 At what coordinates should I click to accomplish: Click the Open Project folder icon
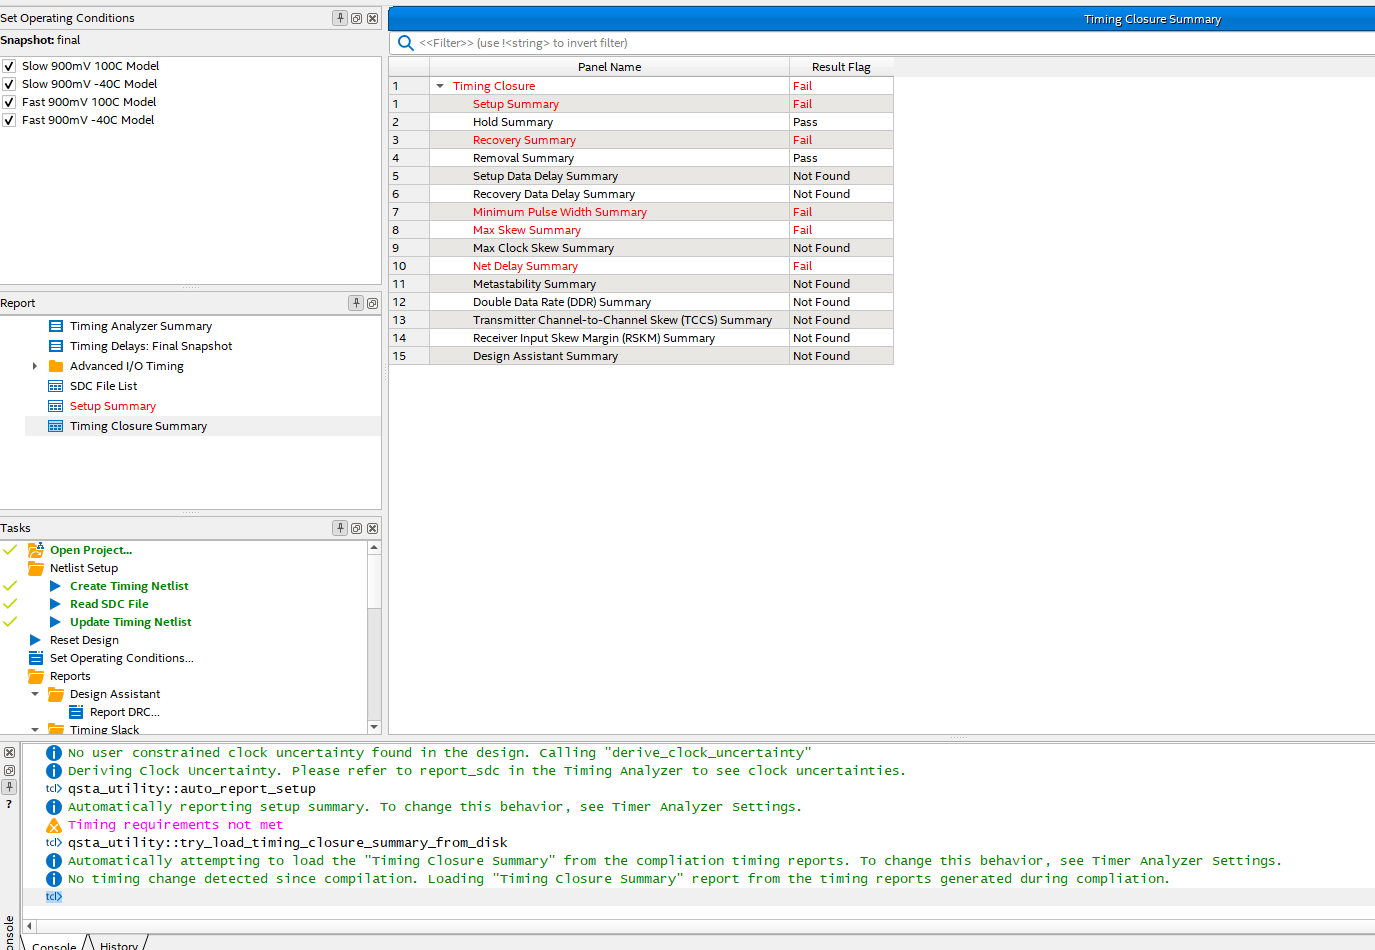pos(36,550)
